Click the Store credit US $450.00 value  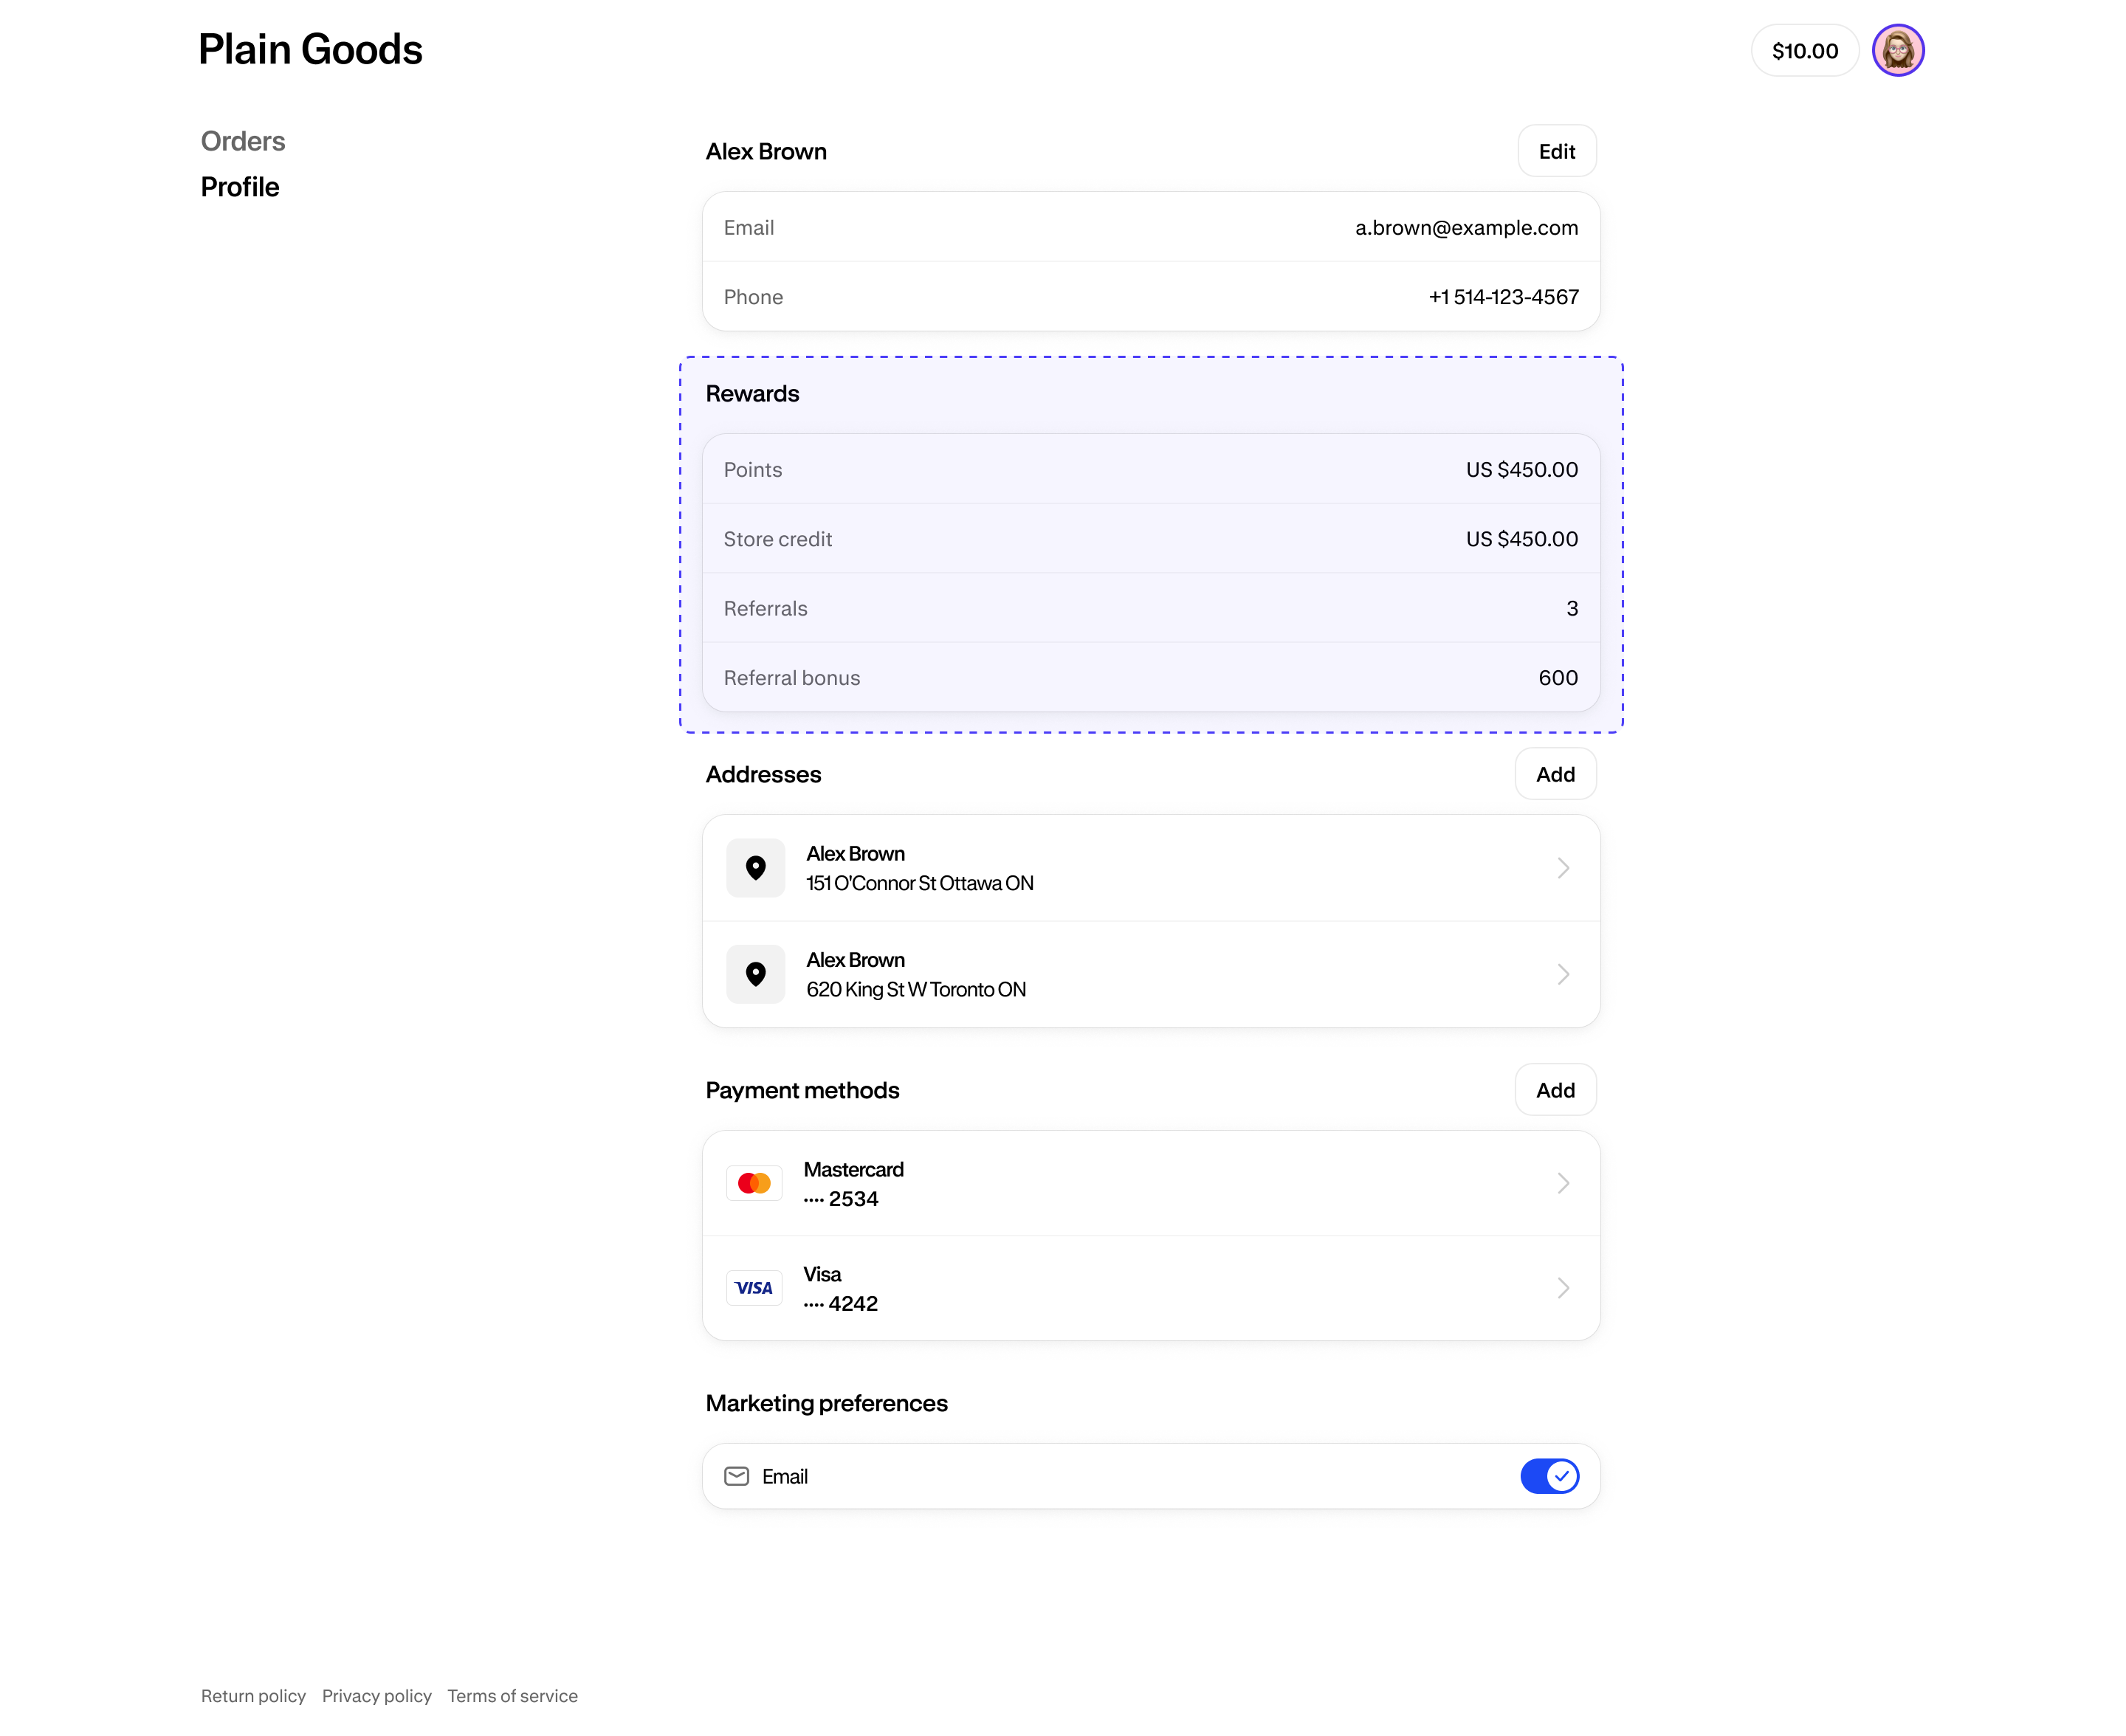[1521, 539]
